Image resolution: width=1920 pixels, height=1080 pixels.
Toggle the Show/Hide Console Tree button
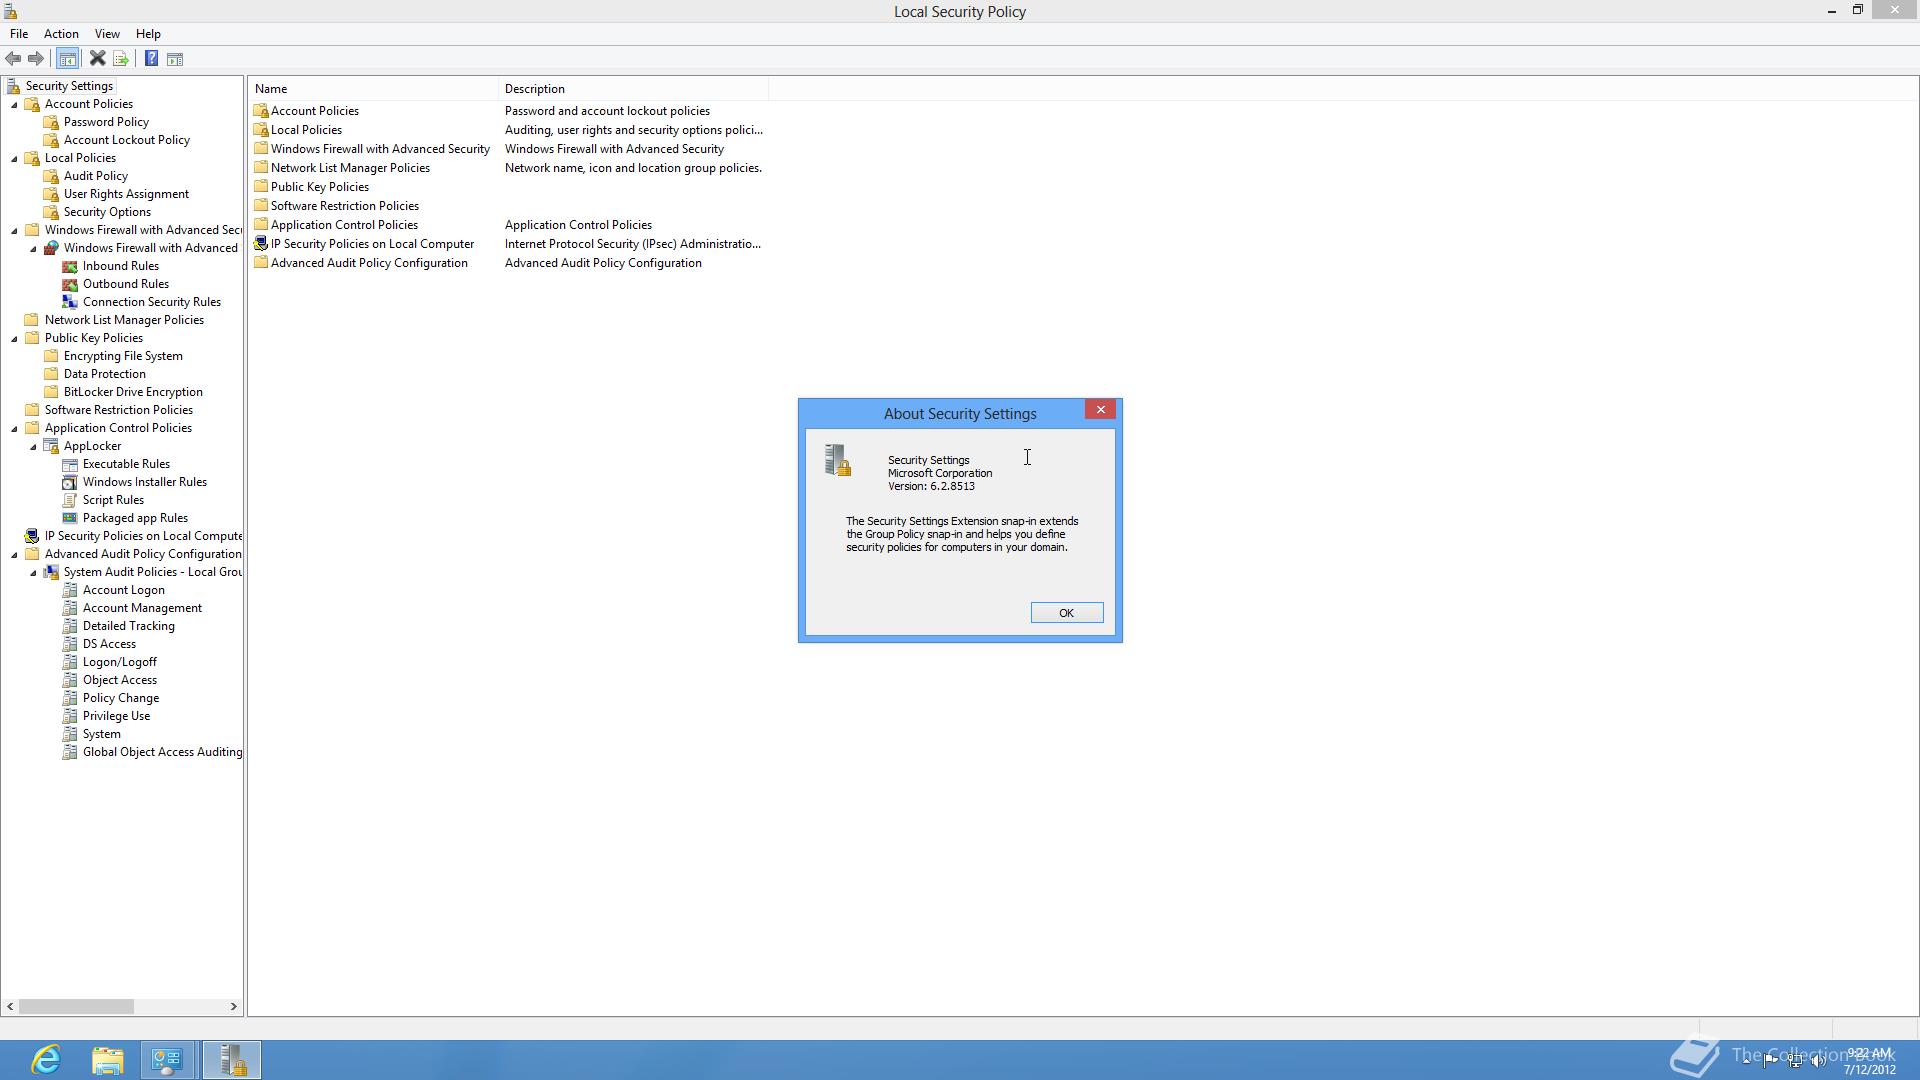point(67,59)
